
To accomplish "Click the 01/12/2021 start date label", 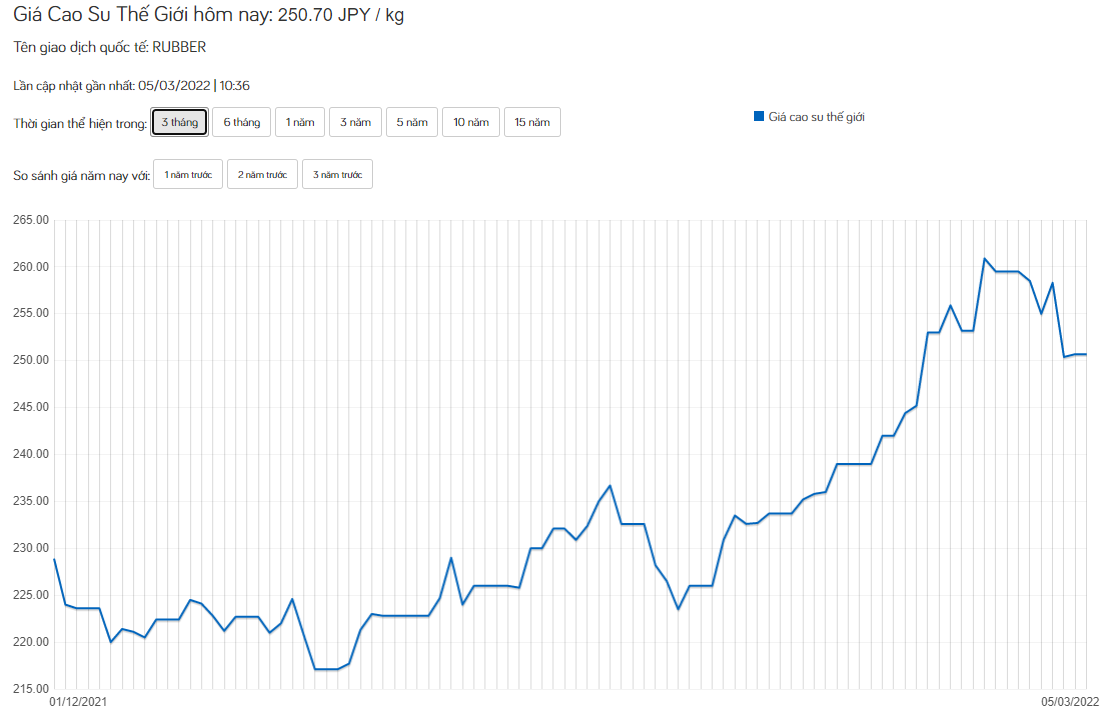I will pyautogui.click(x=78, y=702).
